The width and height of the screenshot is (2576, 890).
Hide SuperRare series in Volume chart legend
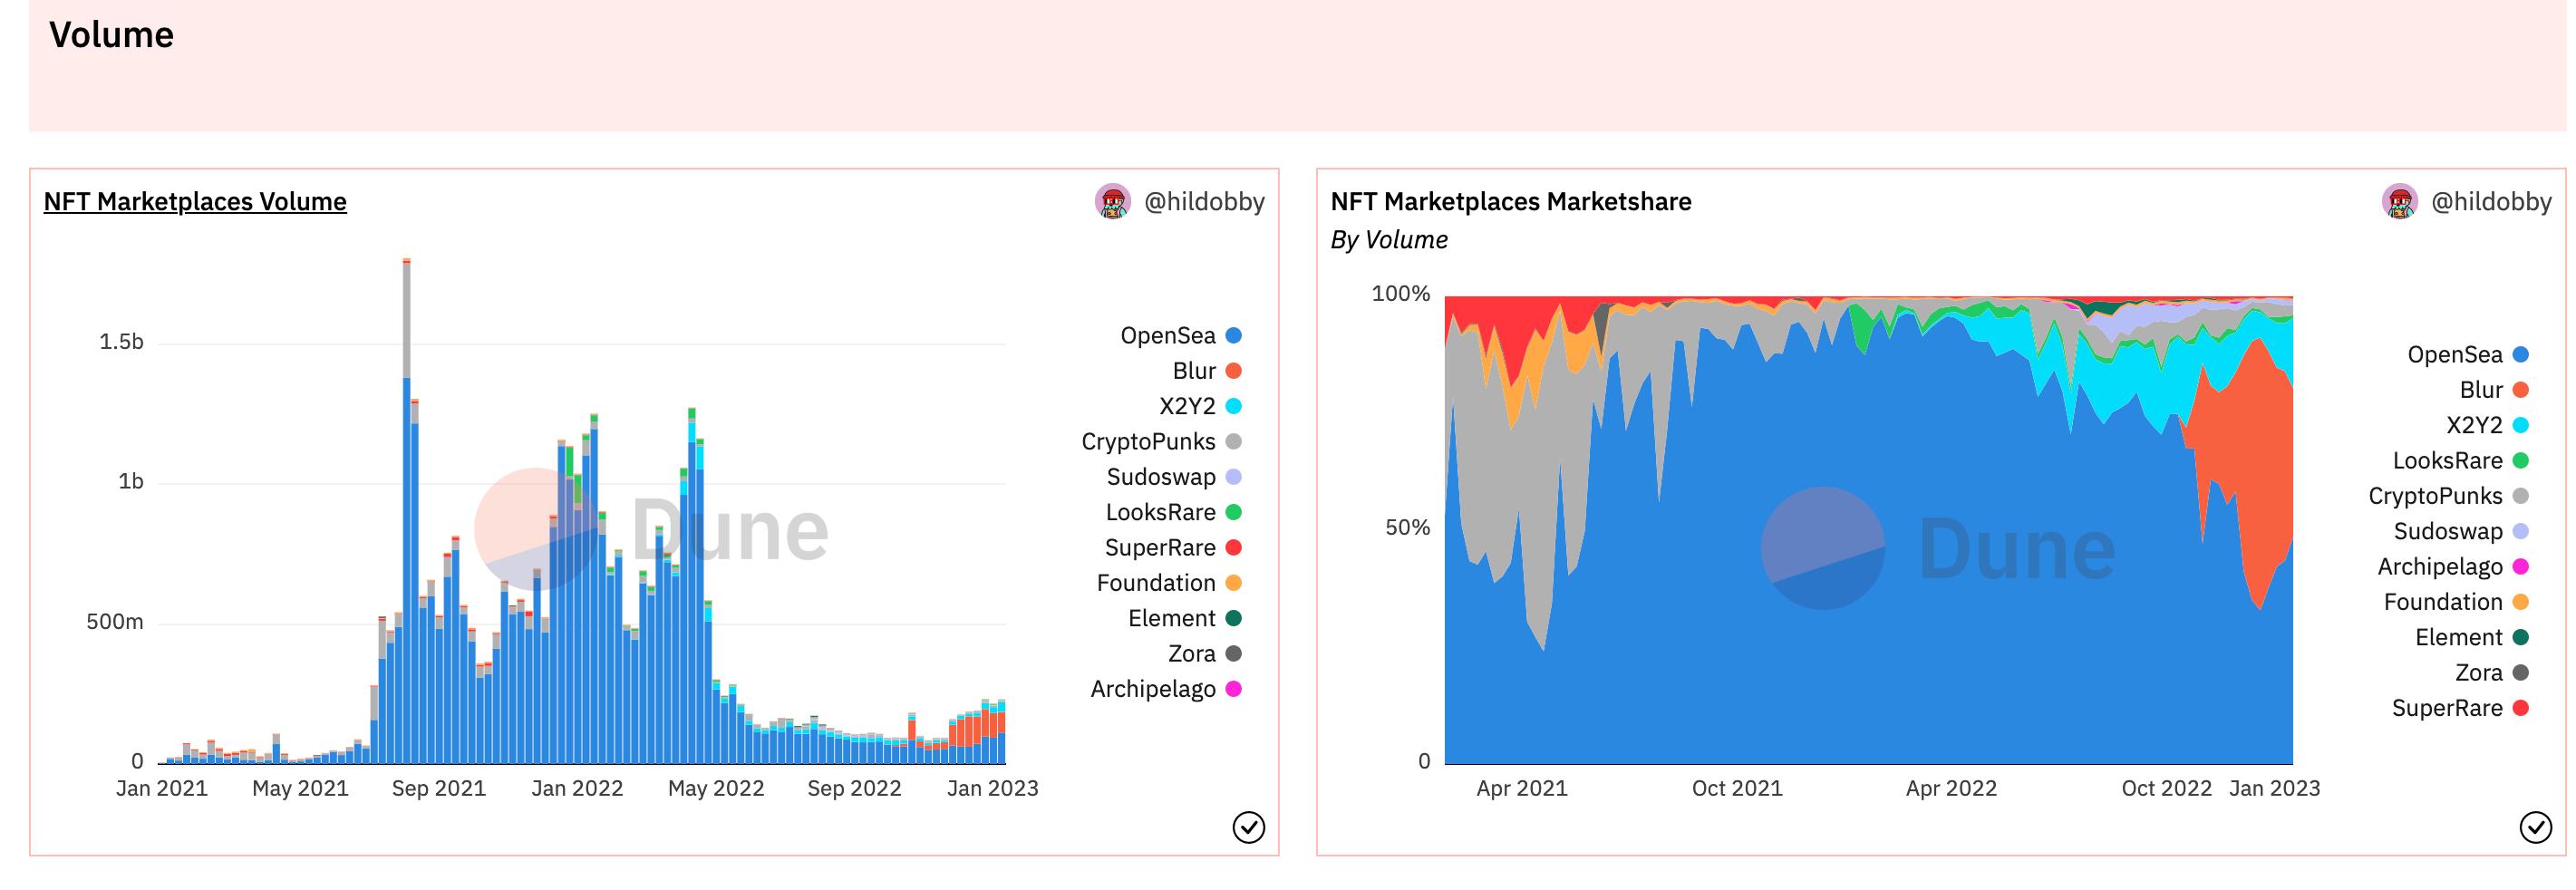click(1160, 548)
